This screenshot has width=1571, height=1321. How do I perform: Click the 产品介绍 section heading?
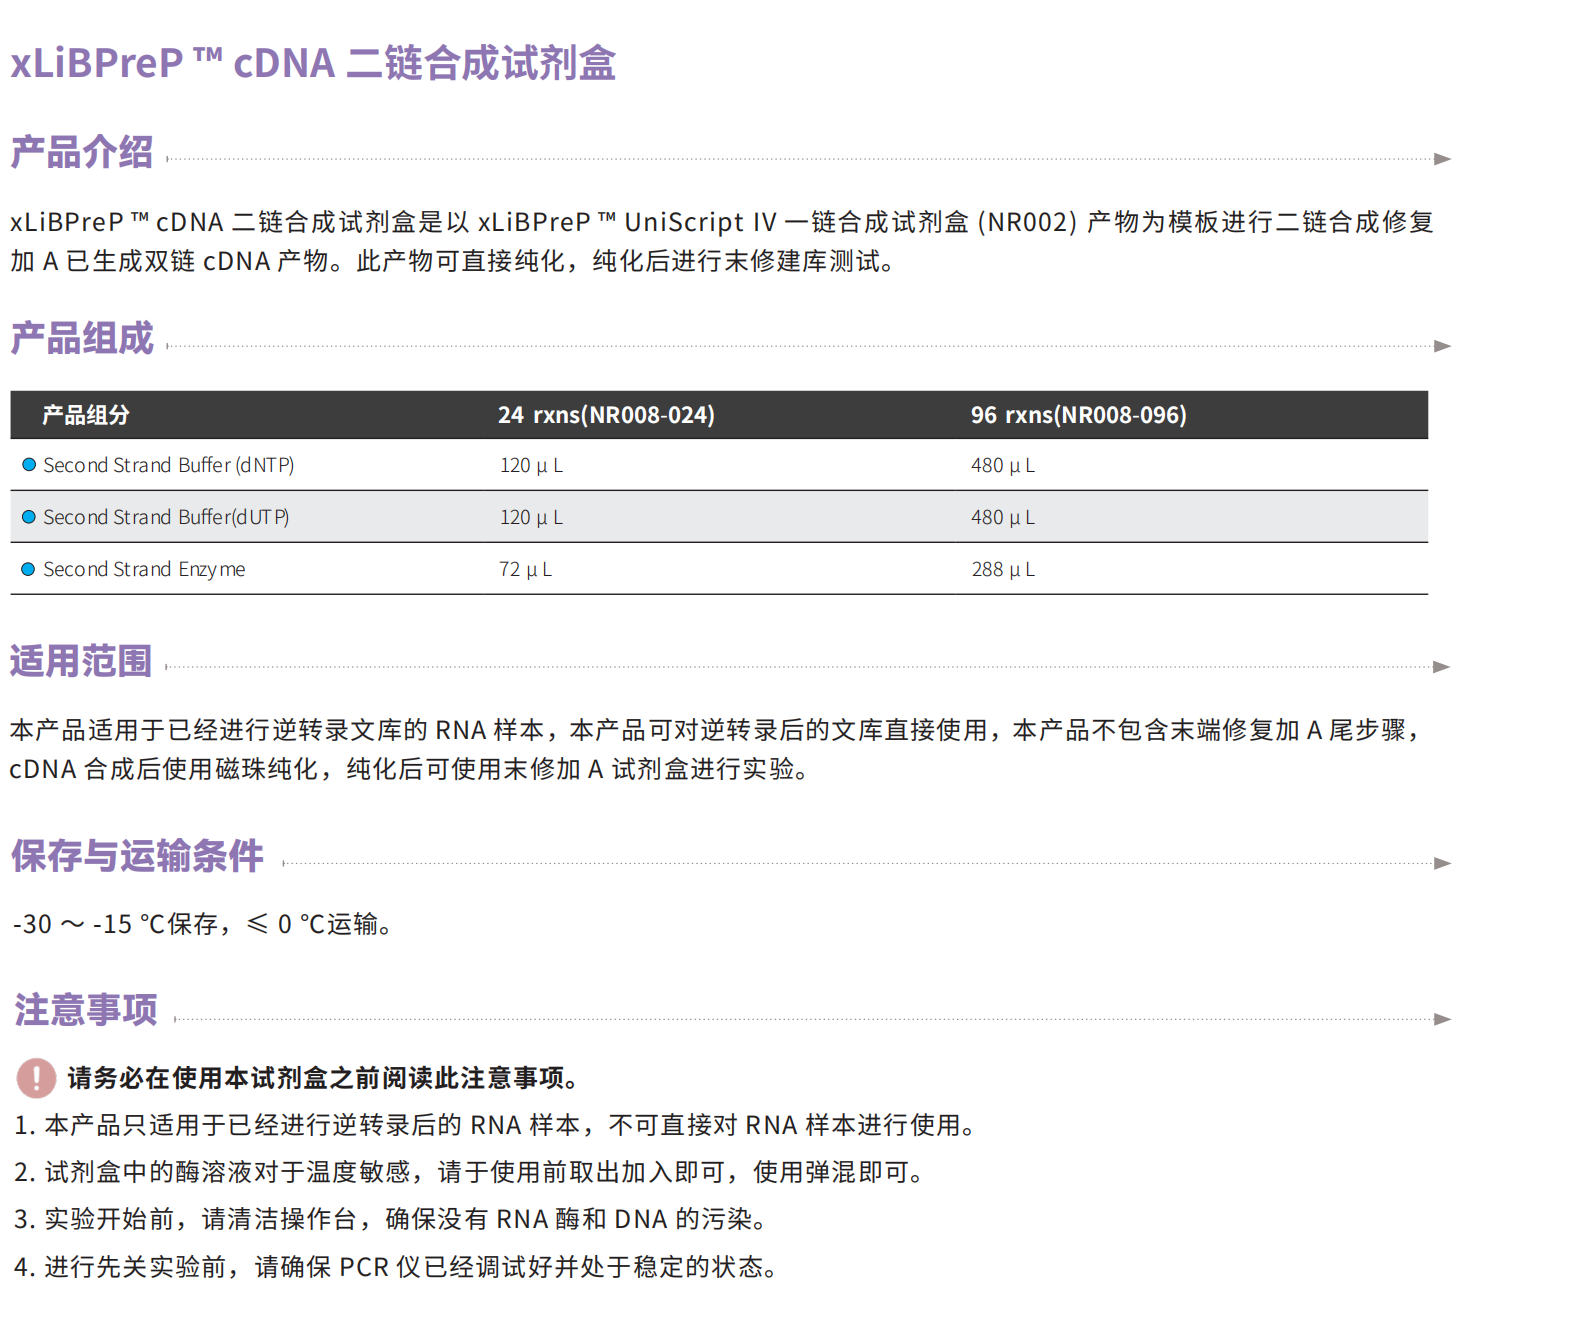tap(82, 152)
